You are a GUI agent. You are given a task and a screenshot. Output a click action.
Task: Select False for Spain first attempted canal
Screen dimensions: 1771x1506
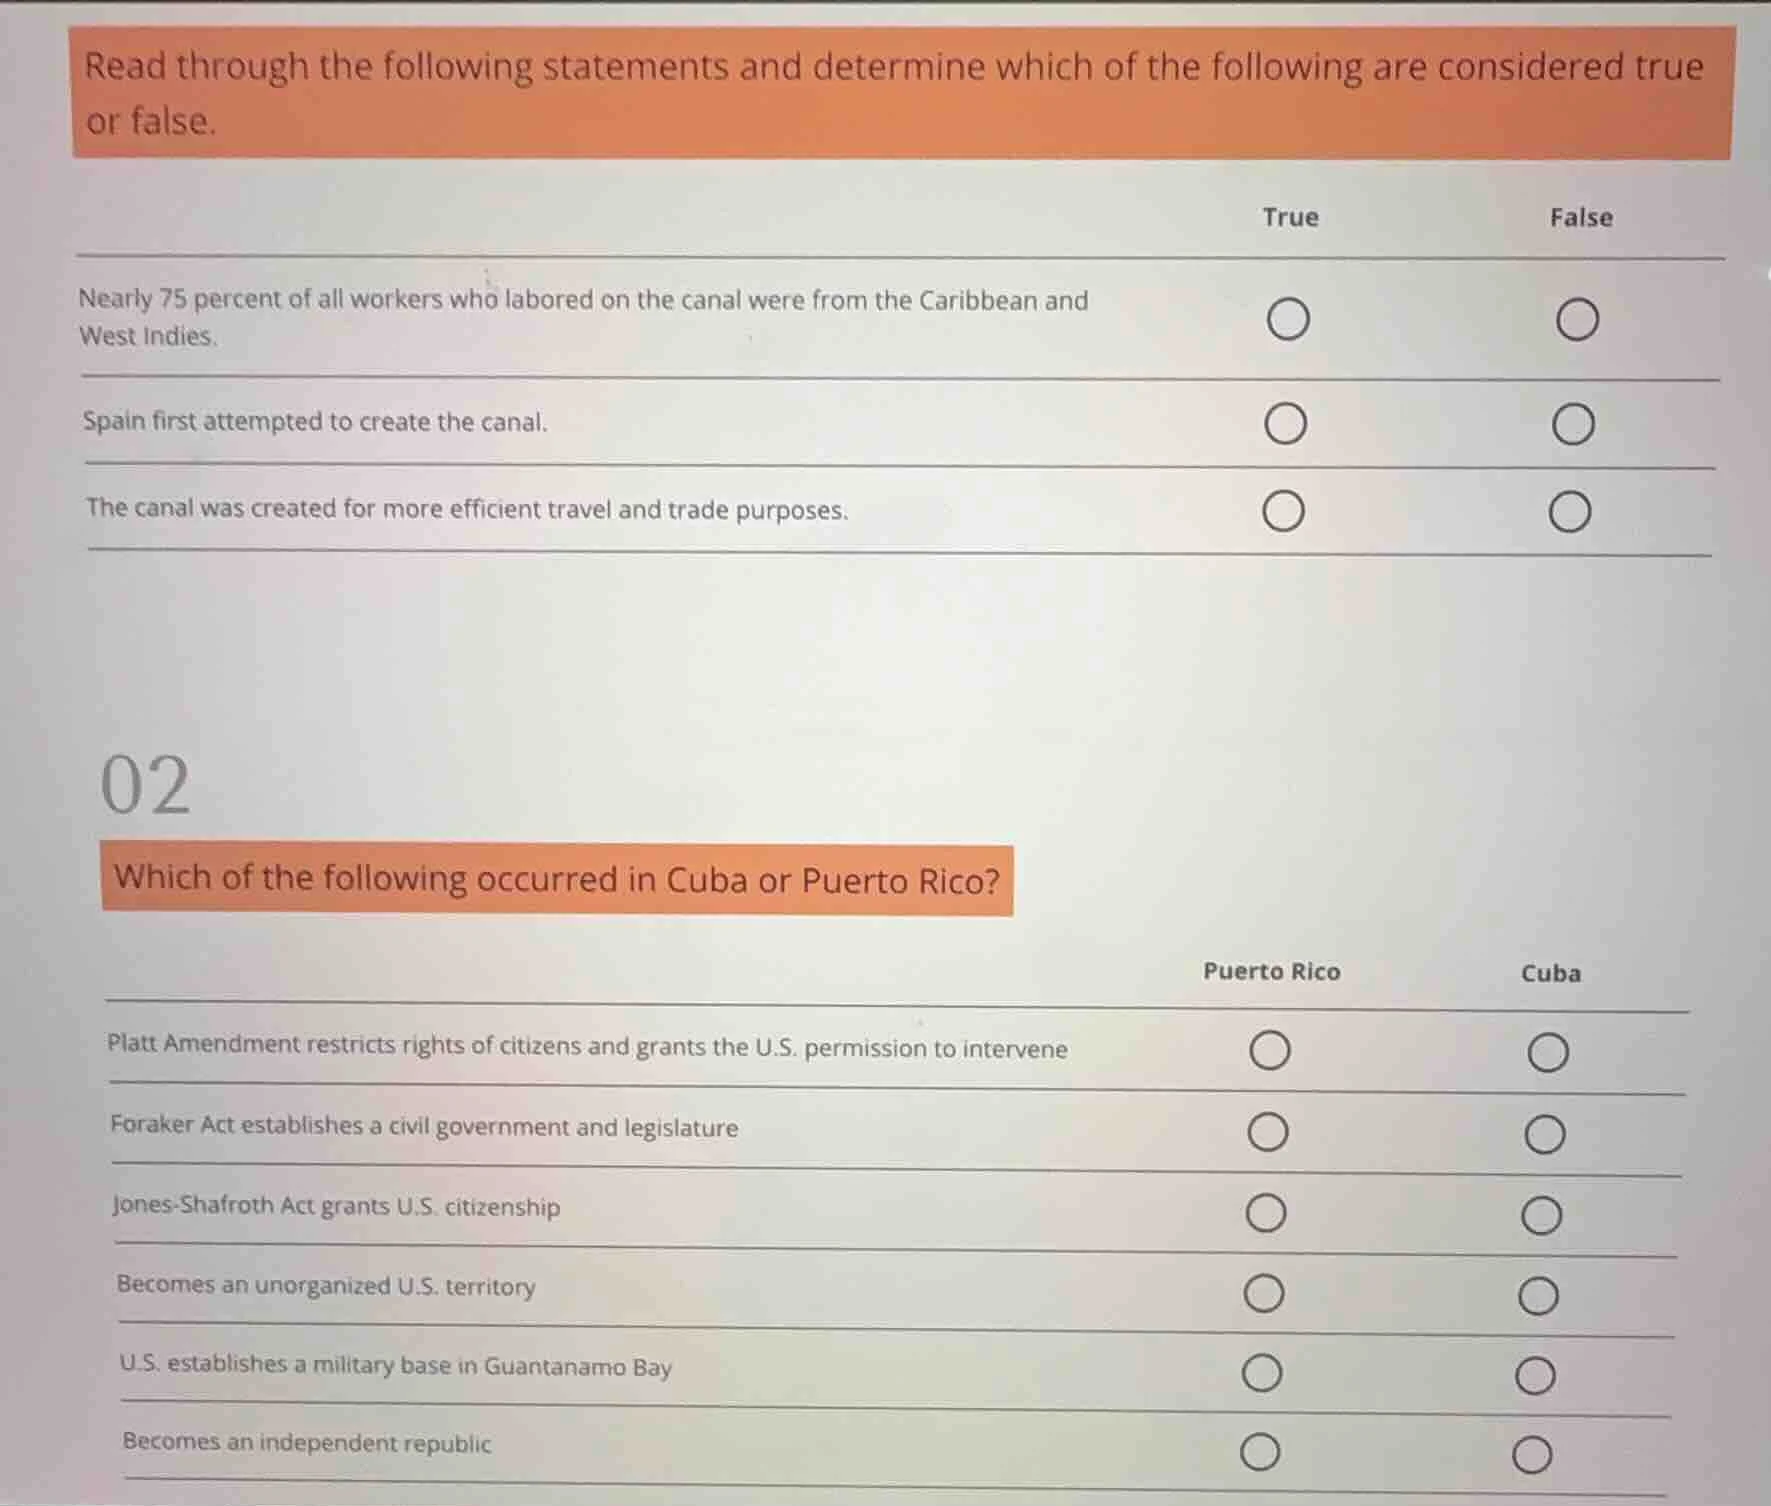tap(1573, 424)
